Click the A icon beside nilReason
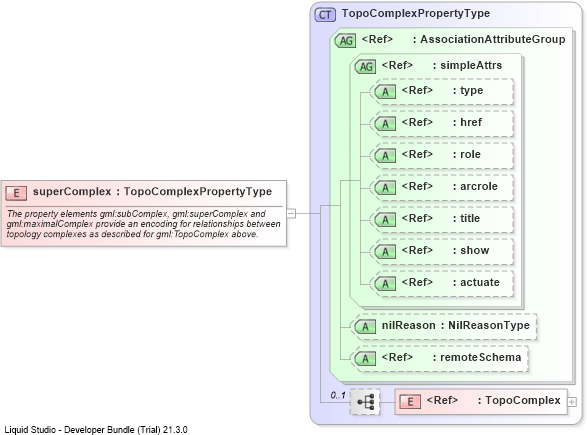The height and width of the screenshot is (435, 587). (x=365, y=327)
